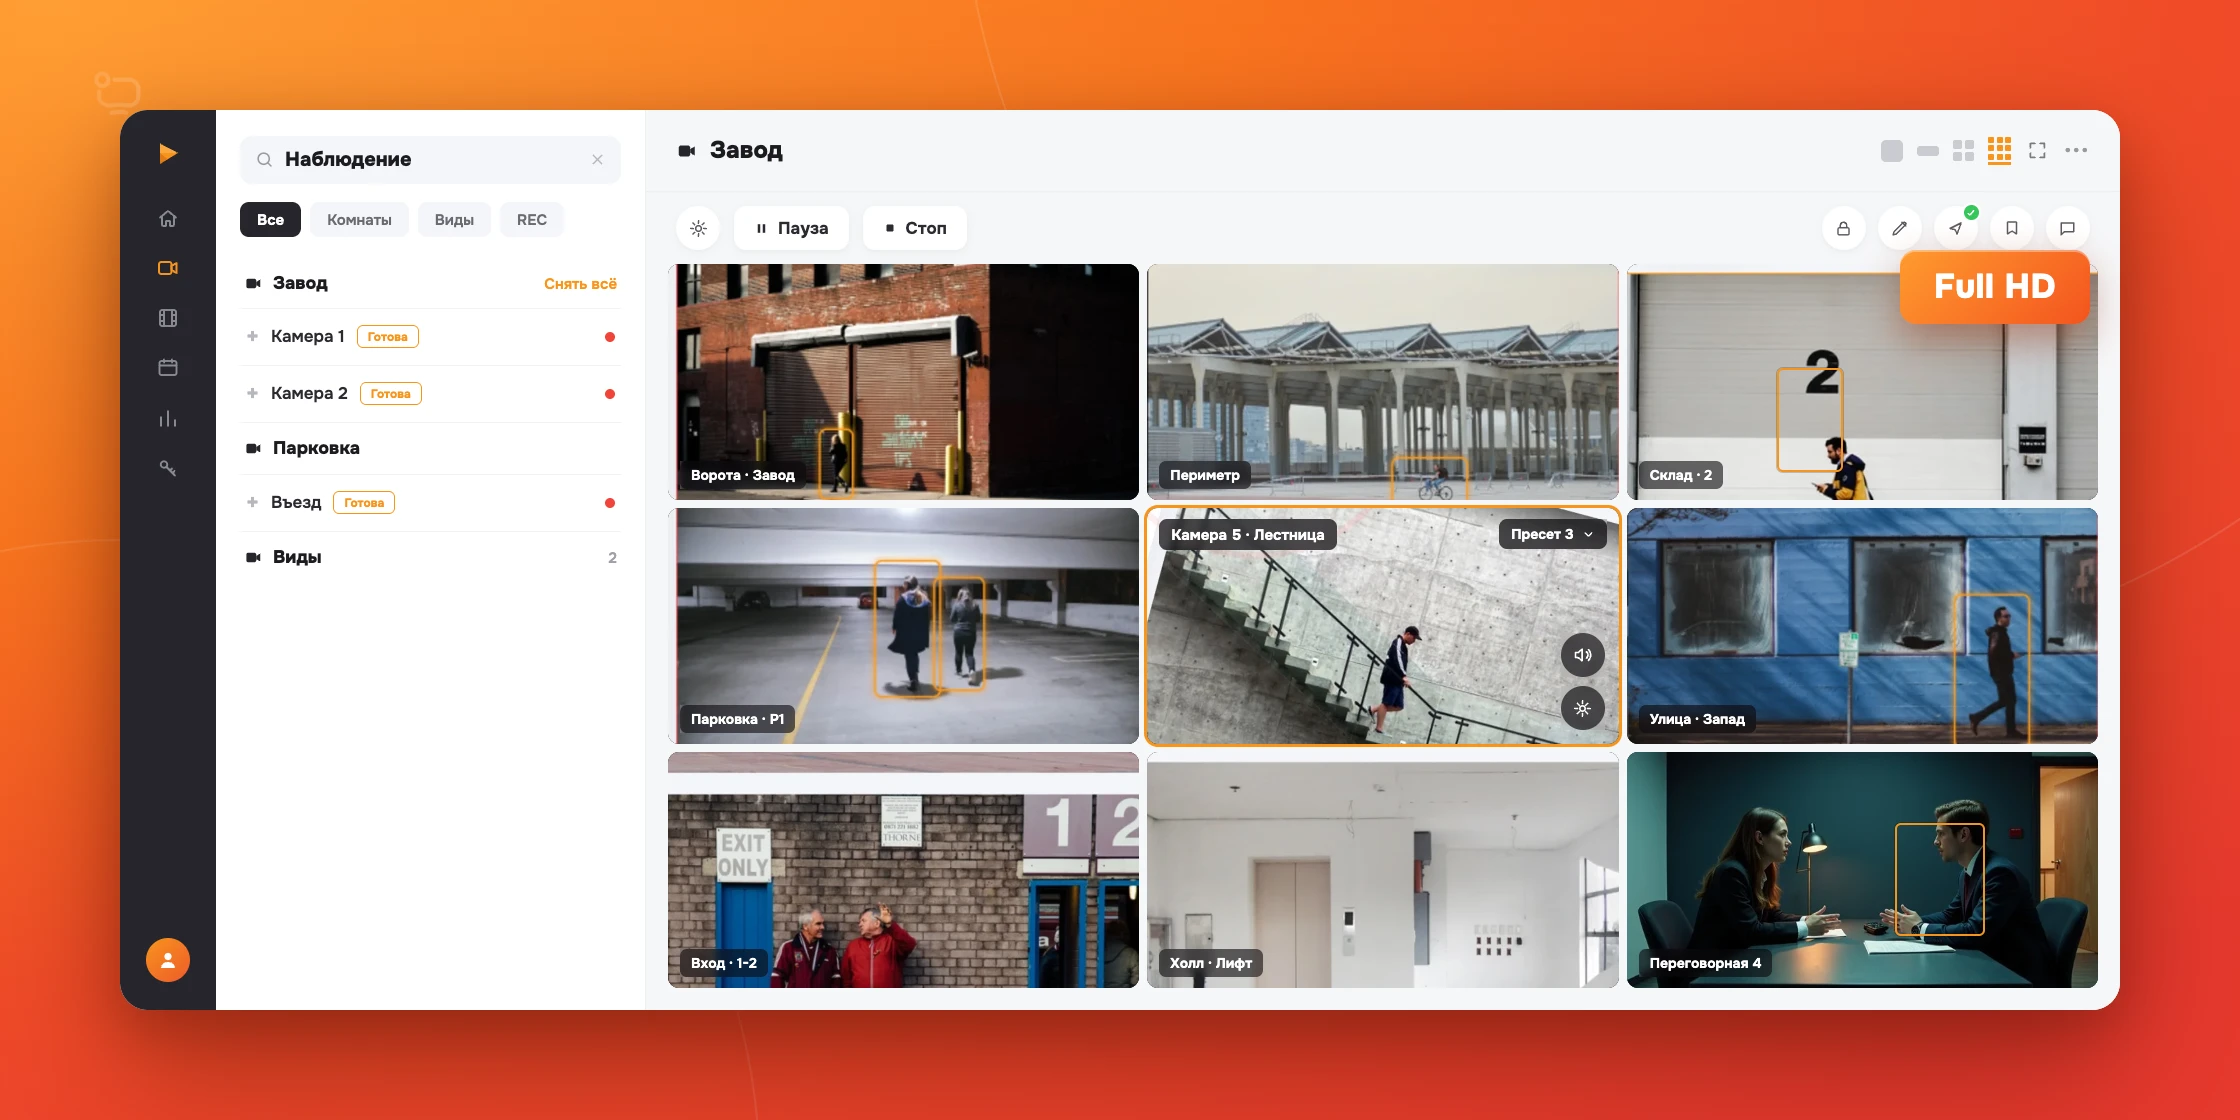2240x1120 pixels.
Task: Click the Завод header title
Action: click(746, 151)
